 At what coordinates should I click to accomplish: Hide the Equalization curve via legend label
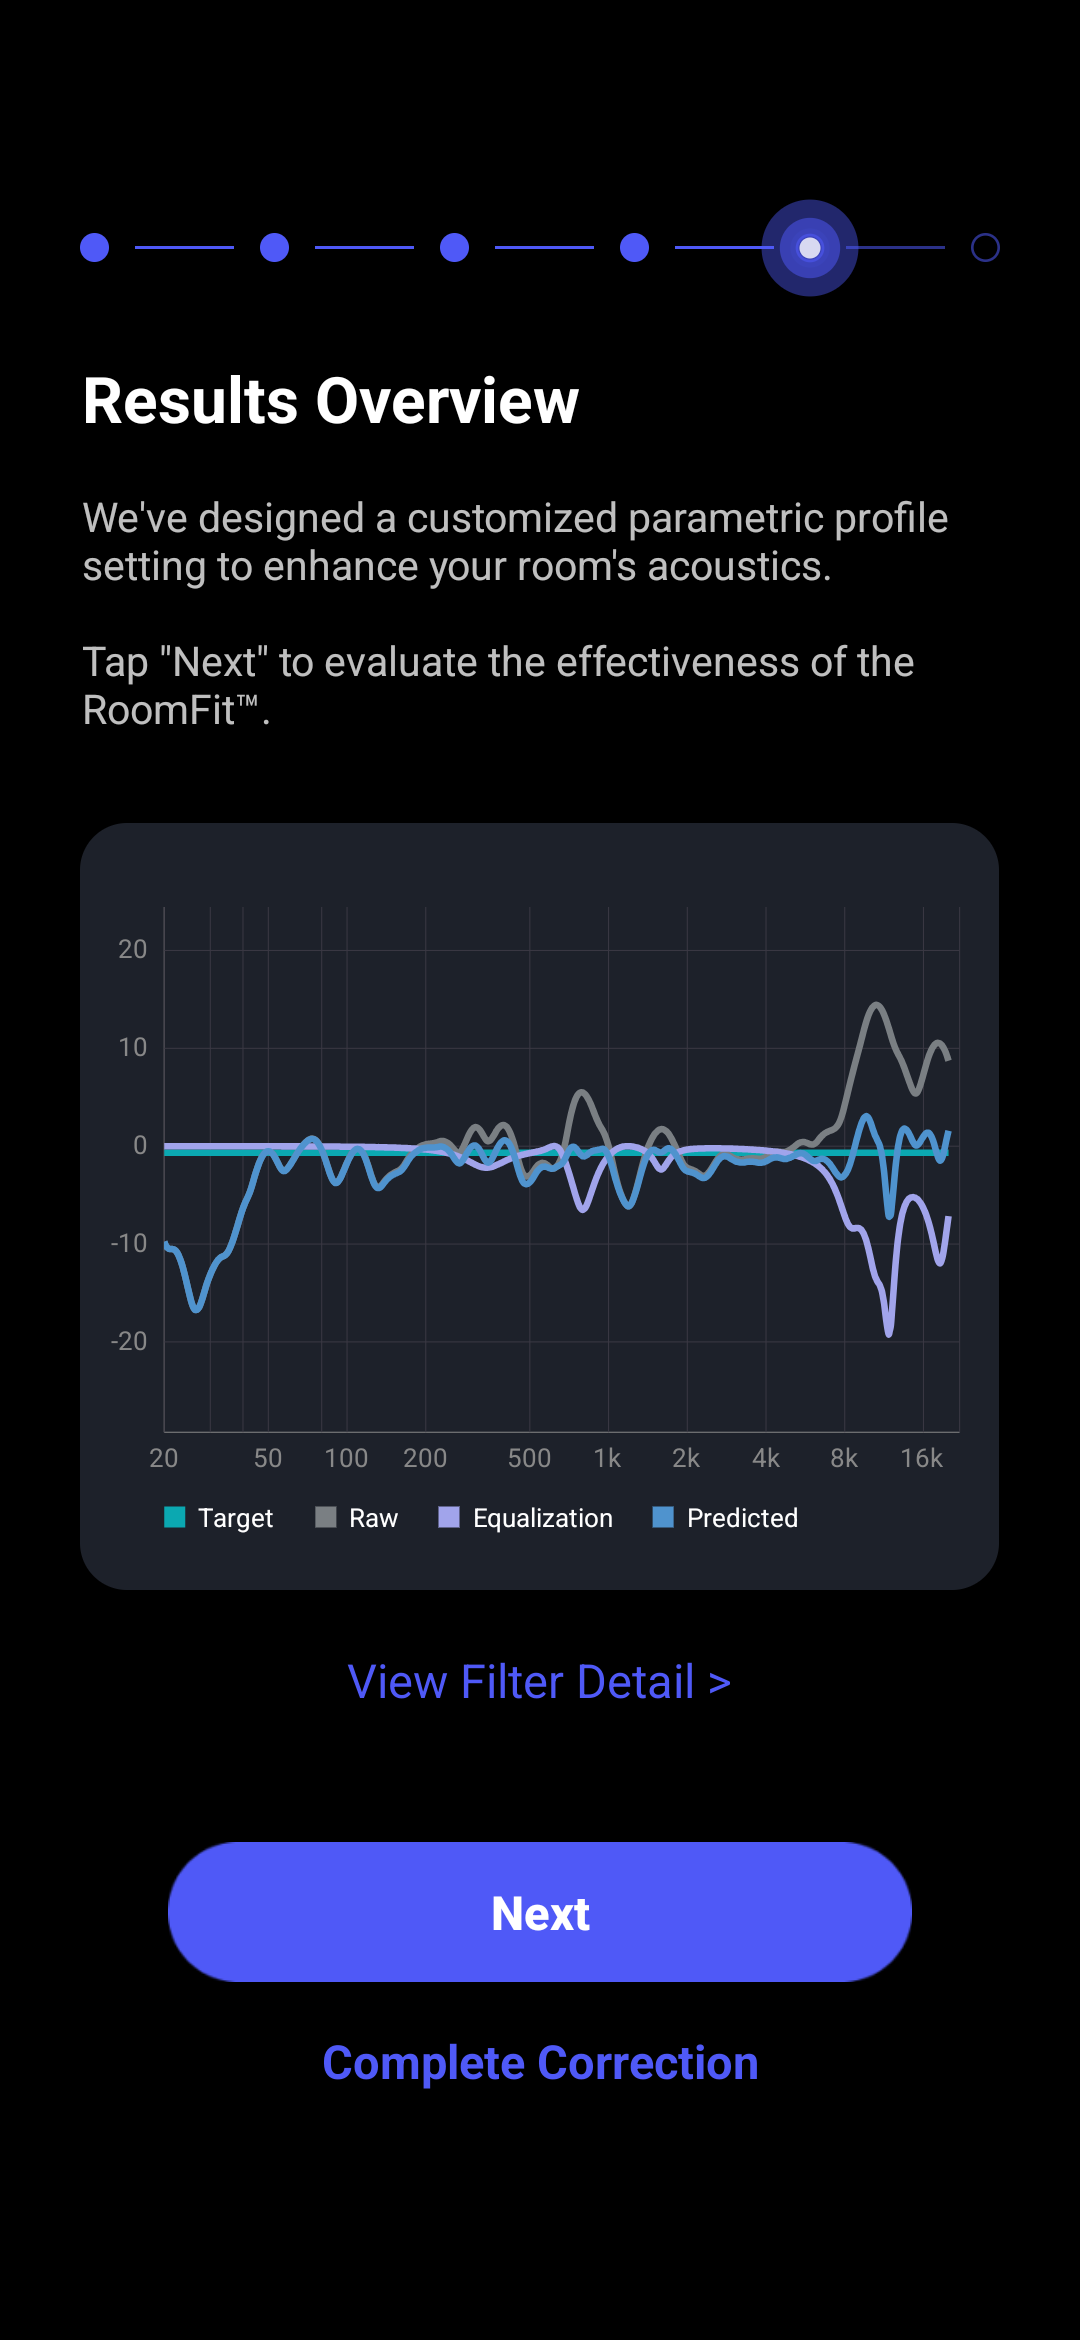click(x=543, y=1518)
